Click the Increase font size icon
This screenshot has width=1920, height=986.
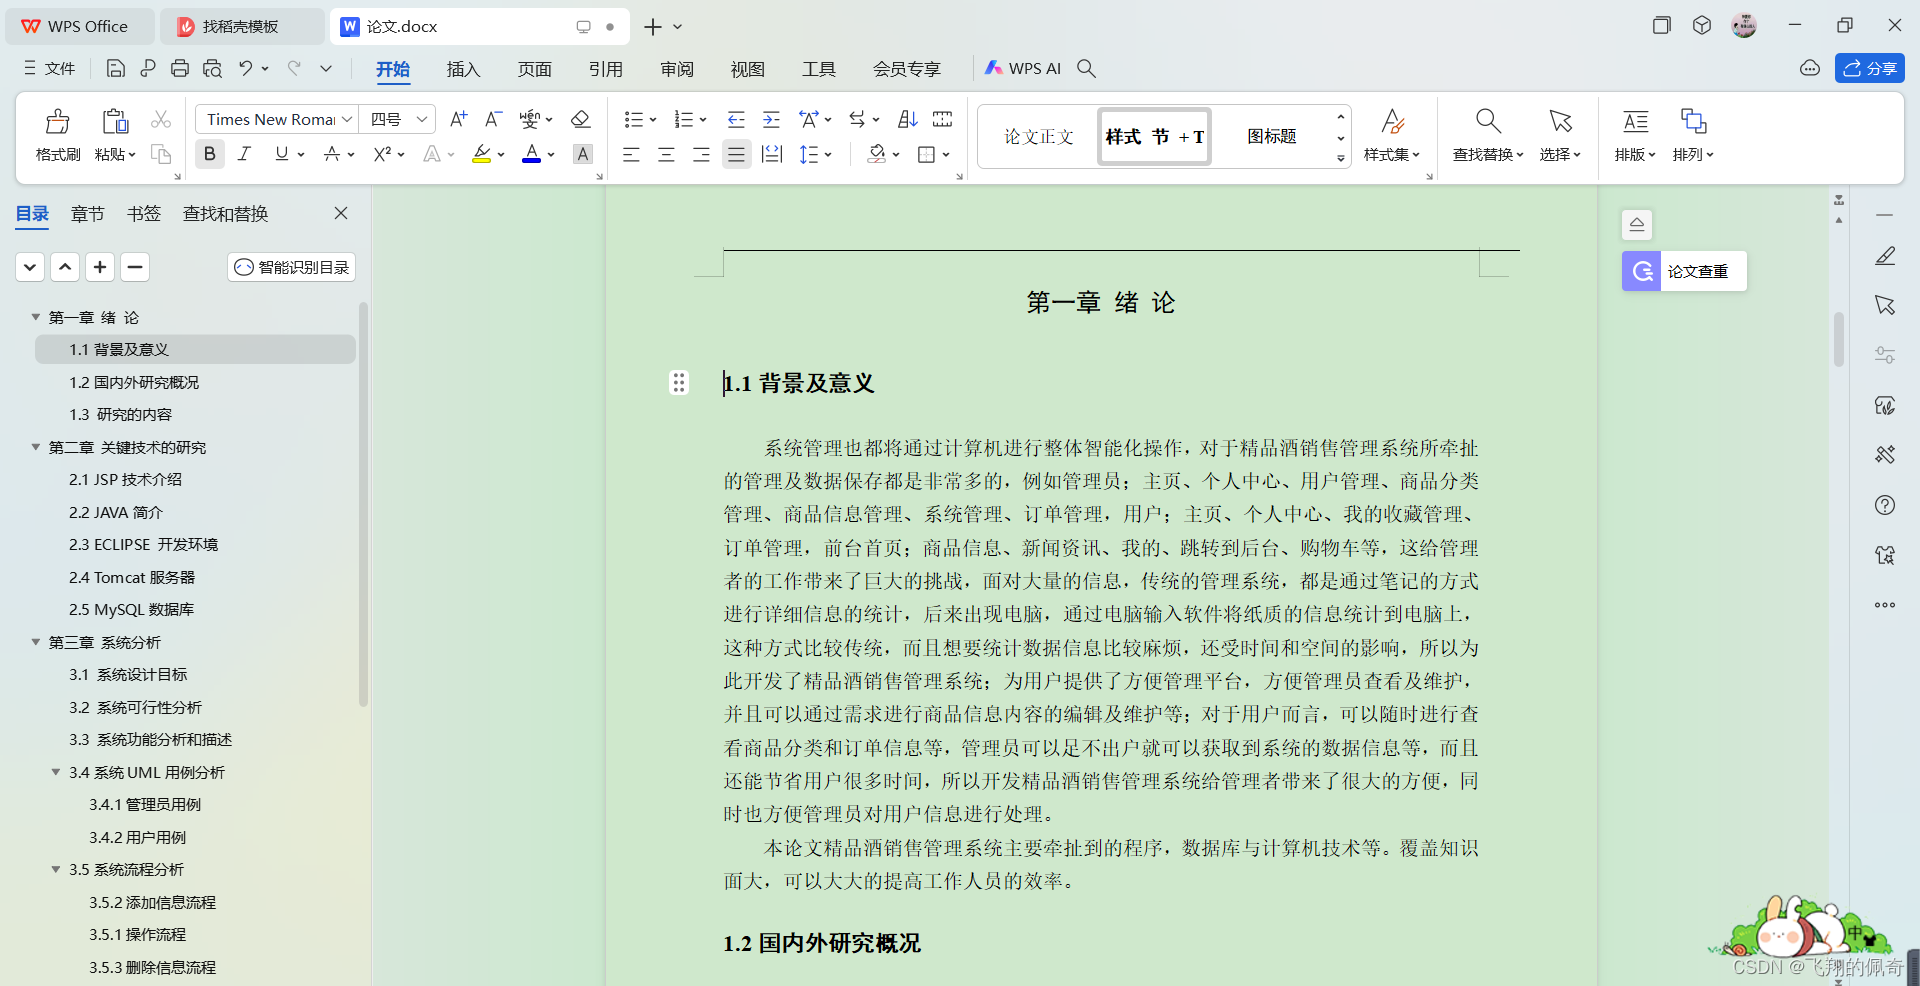coord(458,119)
